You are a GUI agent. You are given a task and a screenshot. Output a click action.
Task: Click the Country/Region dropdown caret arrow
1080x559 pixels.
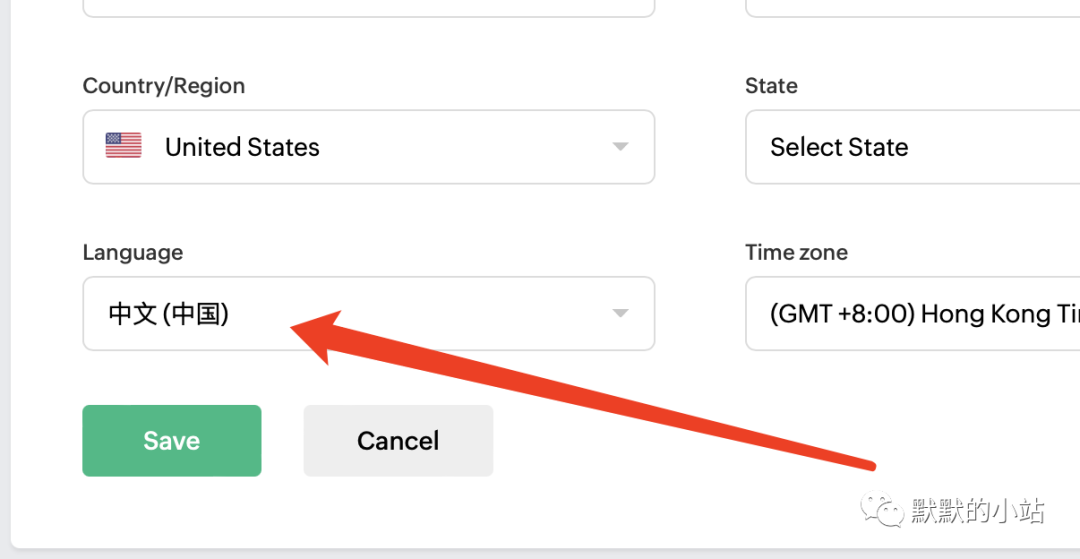[621, 147]
